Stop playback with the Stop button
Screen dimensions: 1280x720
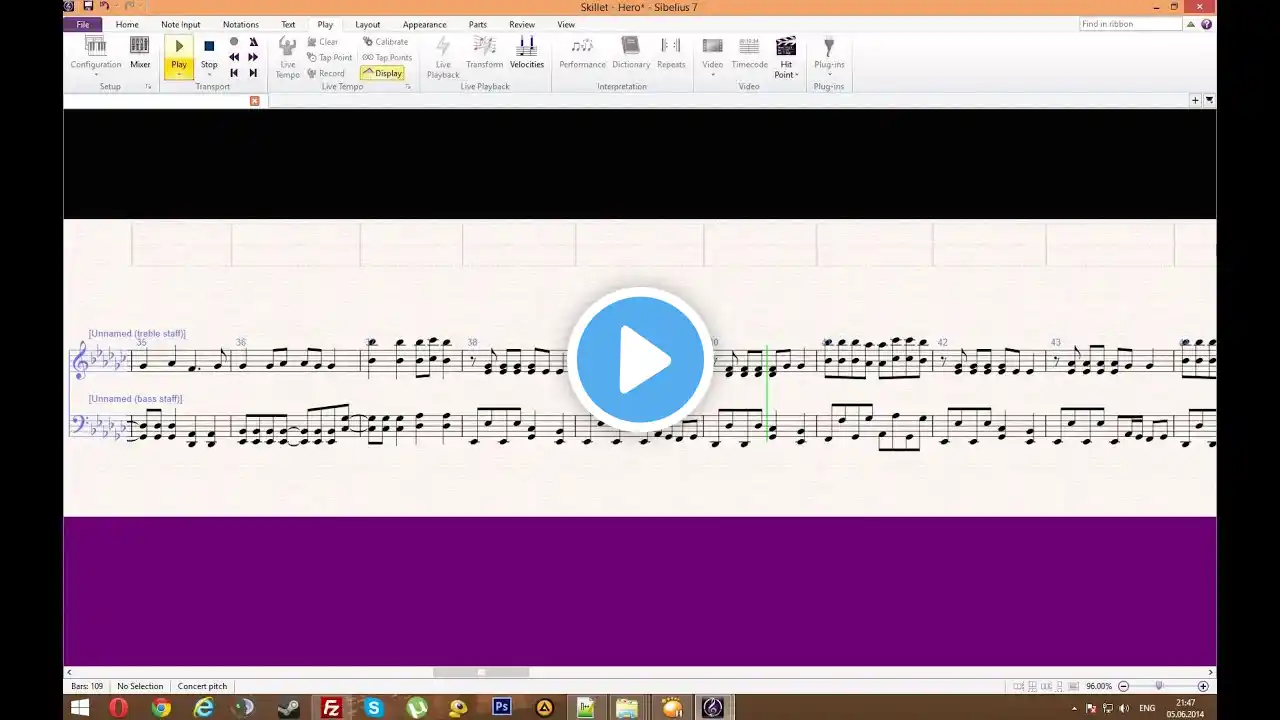(209, 53)
